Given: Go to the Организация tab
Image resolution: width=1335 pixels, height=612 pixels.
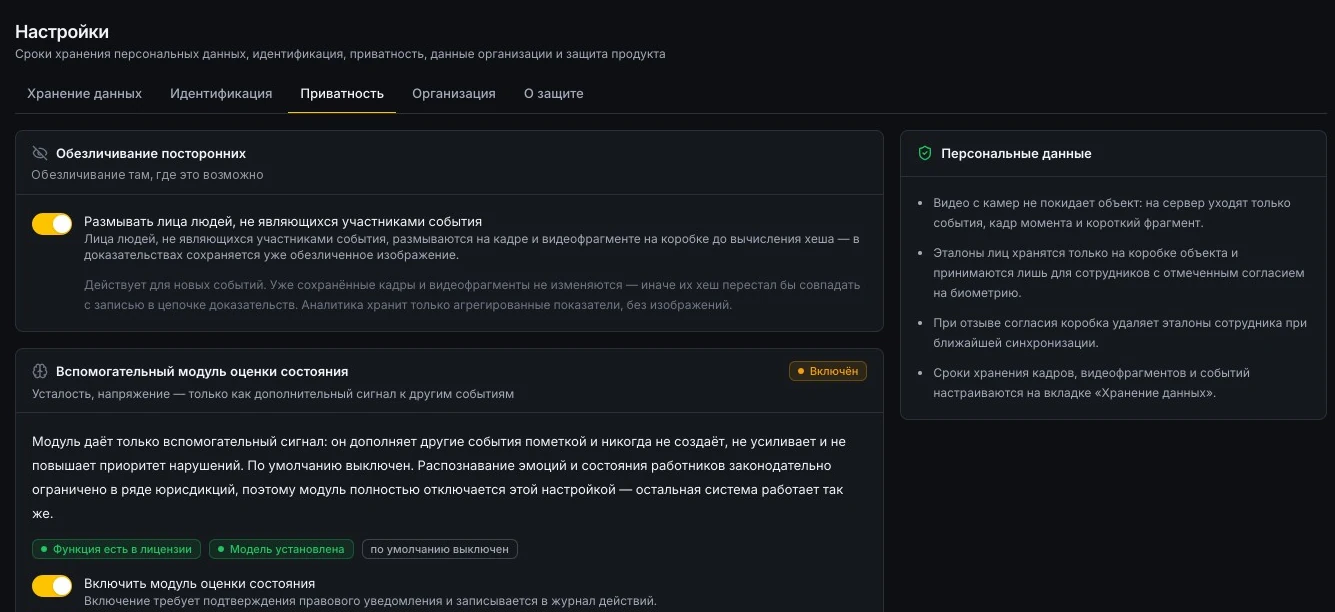Looking at the screenshot, I should pos(454,93).
